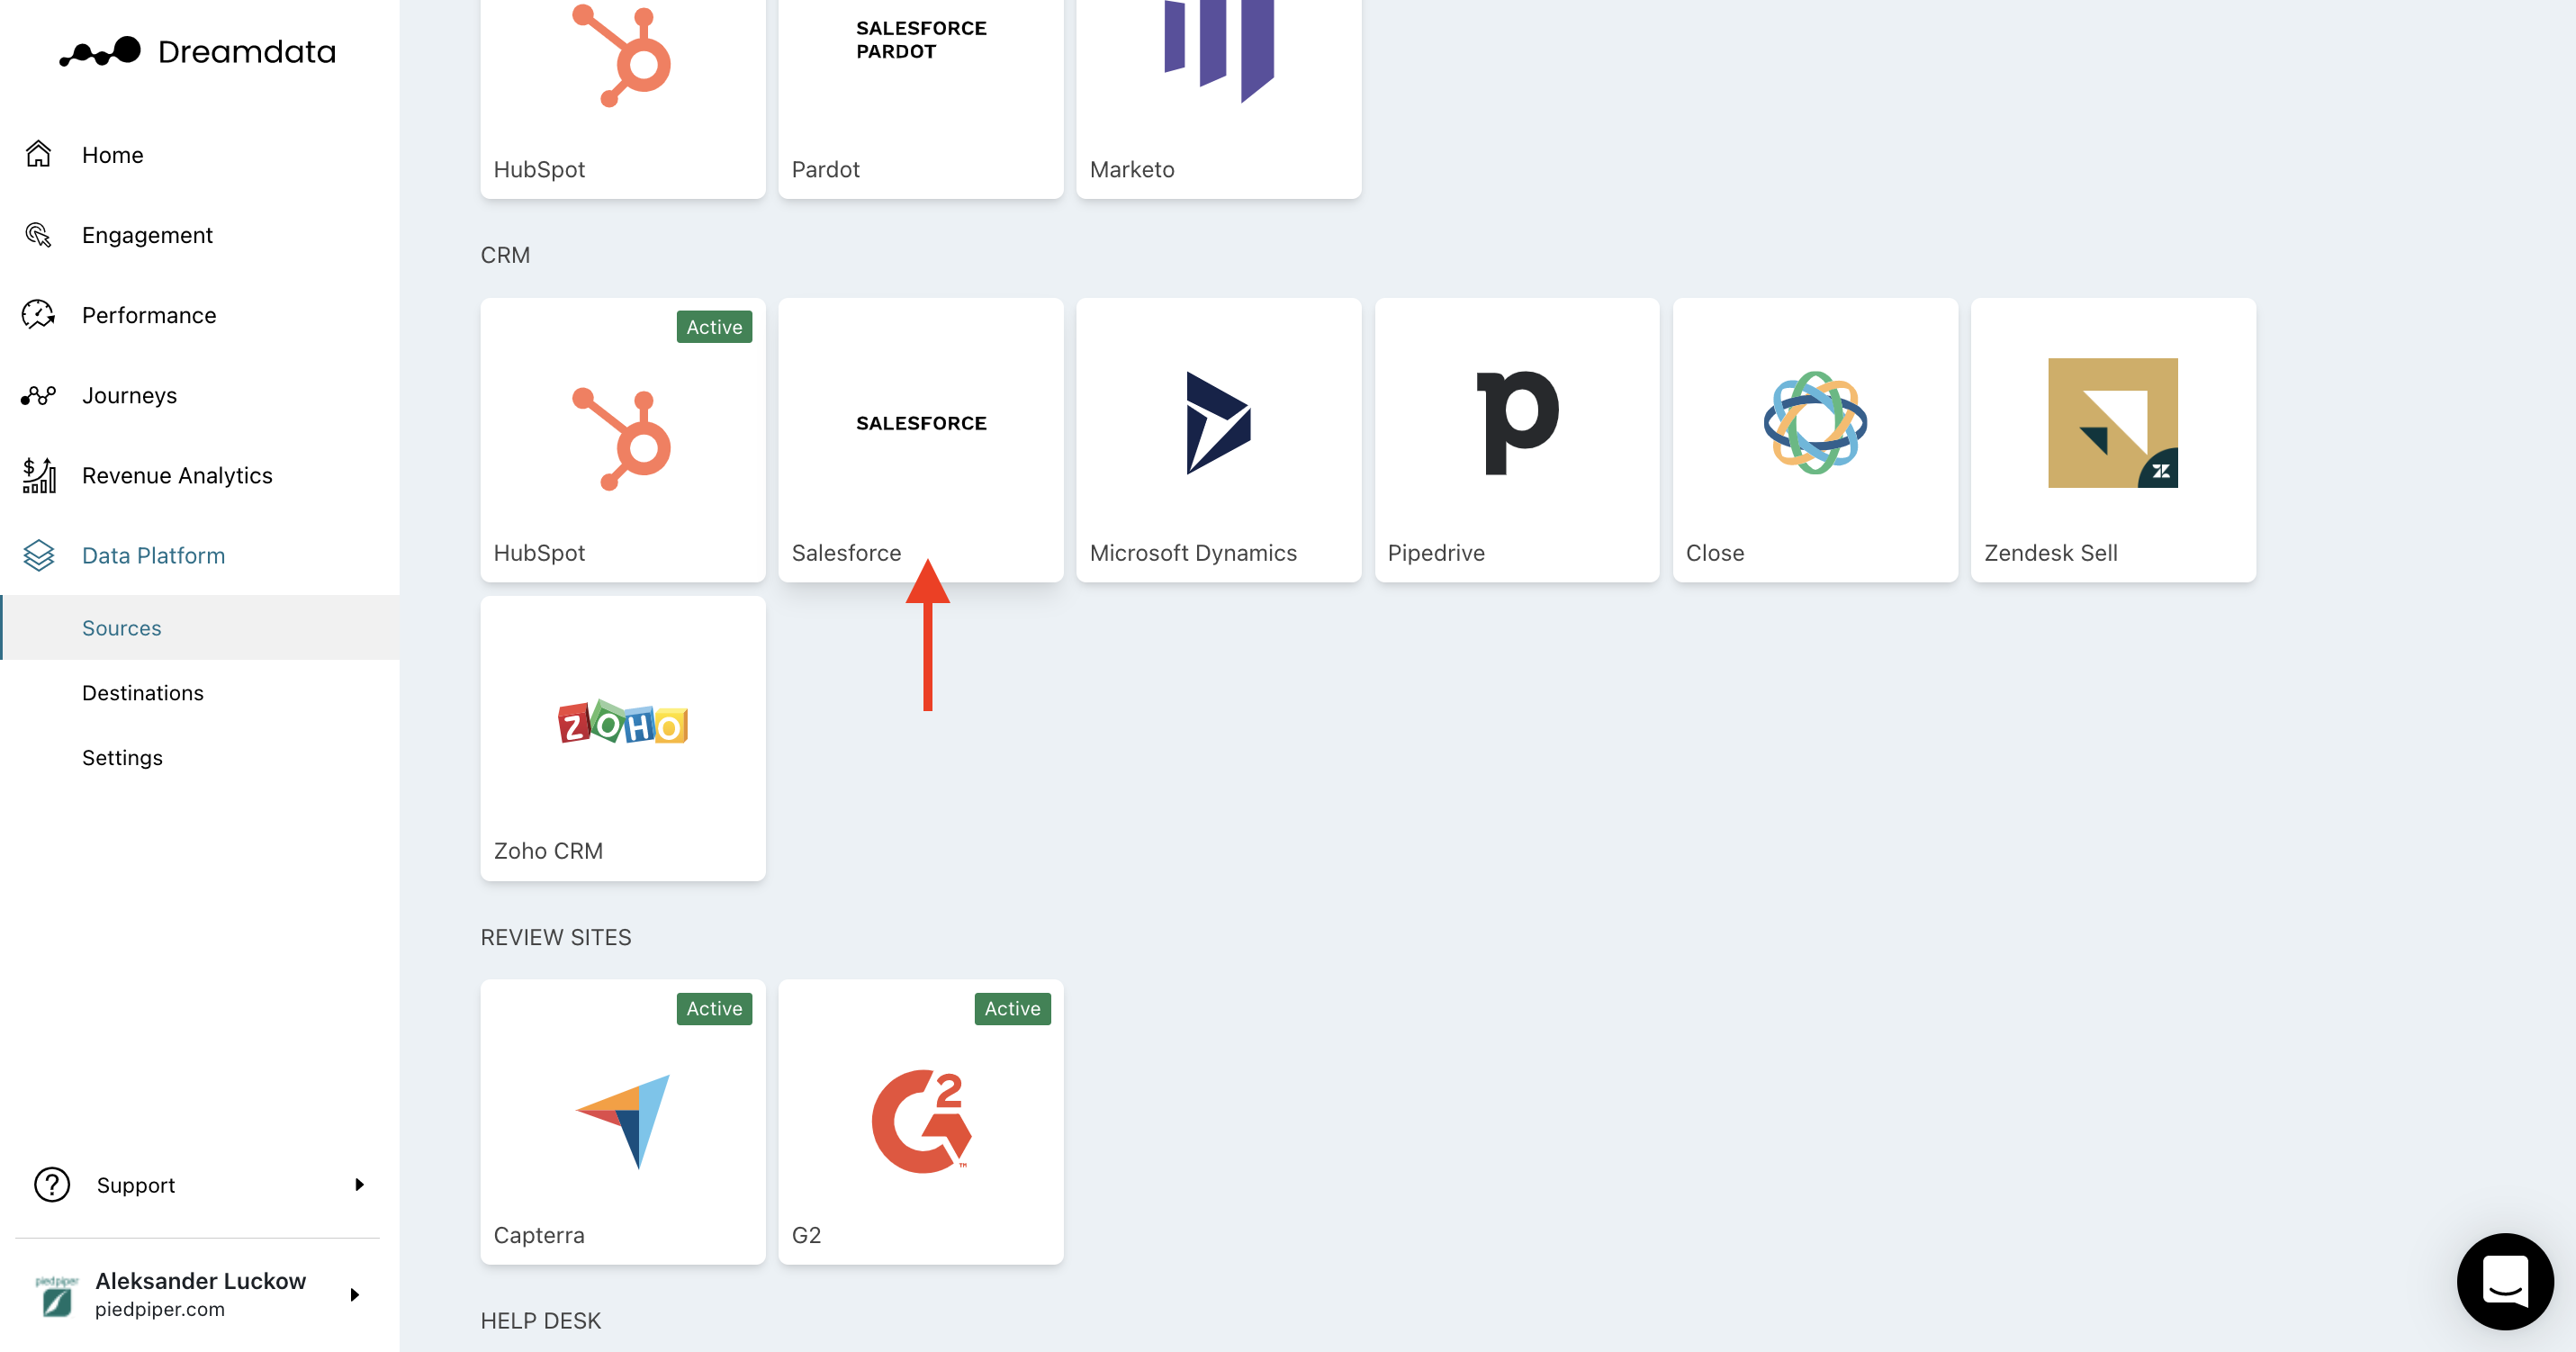This screenshot has width=2576, height=1352.
Task: Click the Microsoft Dynamics card label
Action: (1193, 553)
